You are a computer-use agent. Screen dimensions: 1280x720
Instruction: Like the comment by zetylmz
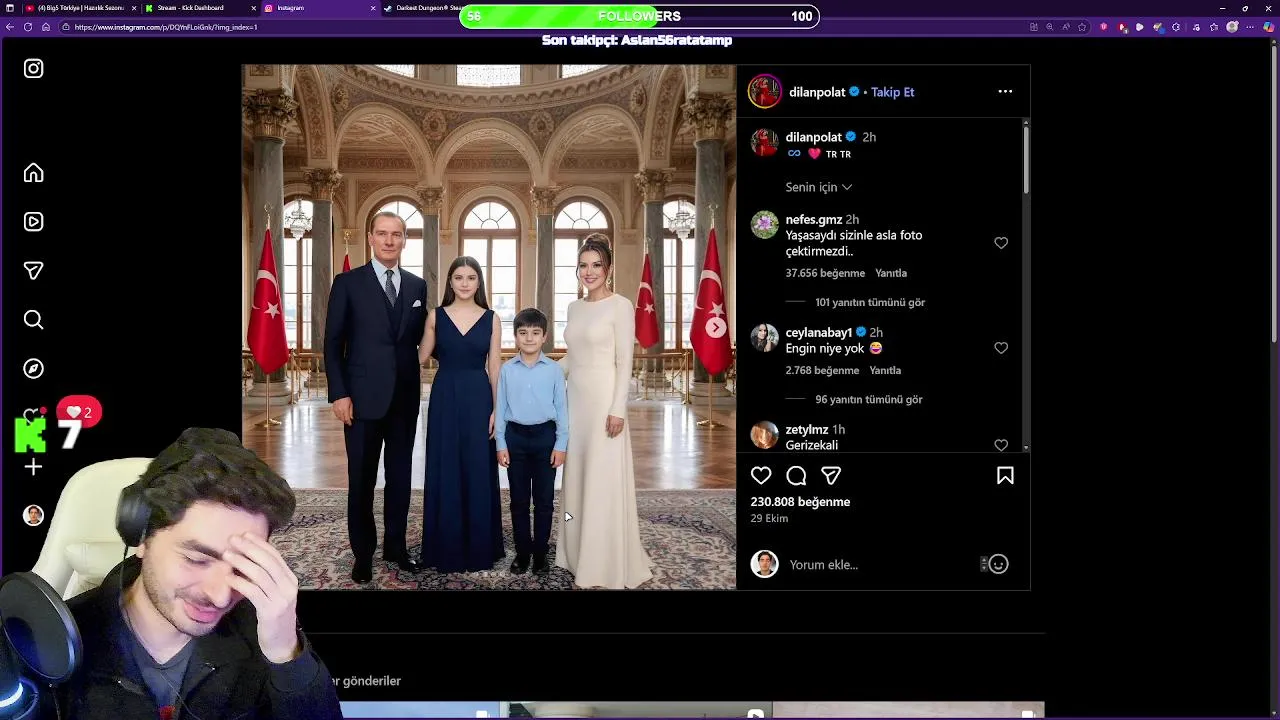(x=1001, y=445)
